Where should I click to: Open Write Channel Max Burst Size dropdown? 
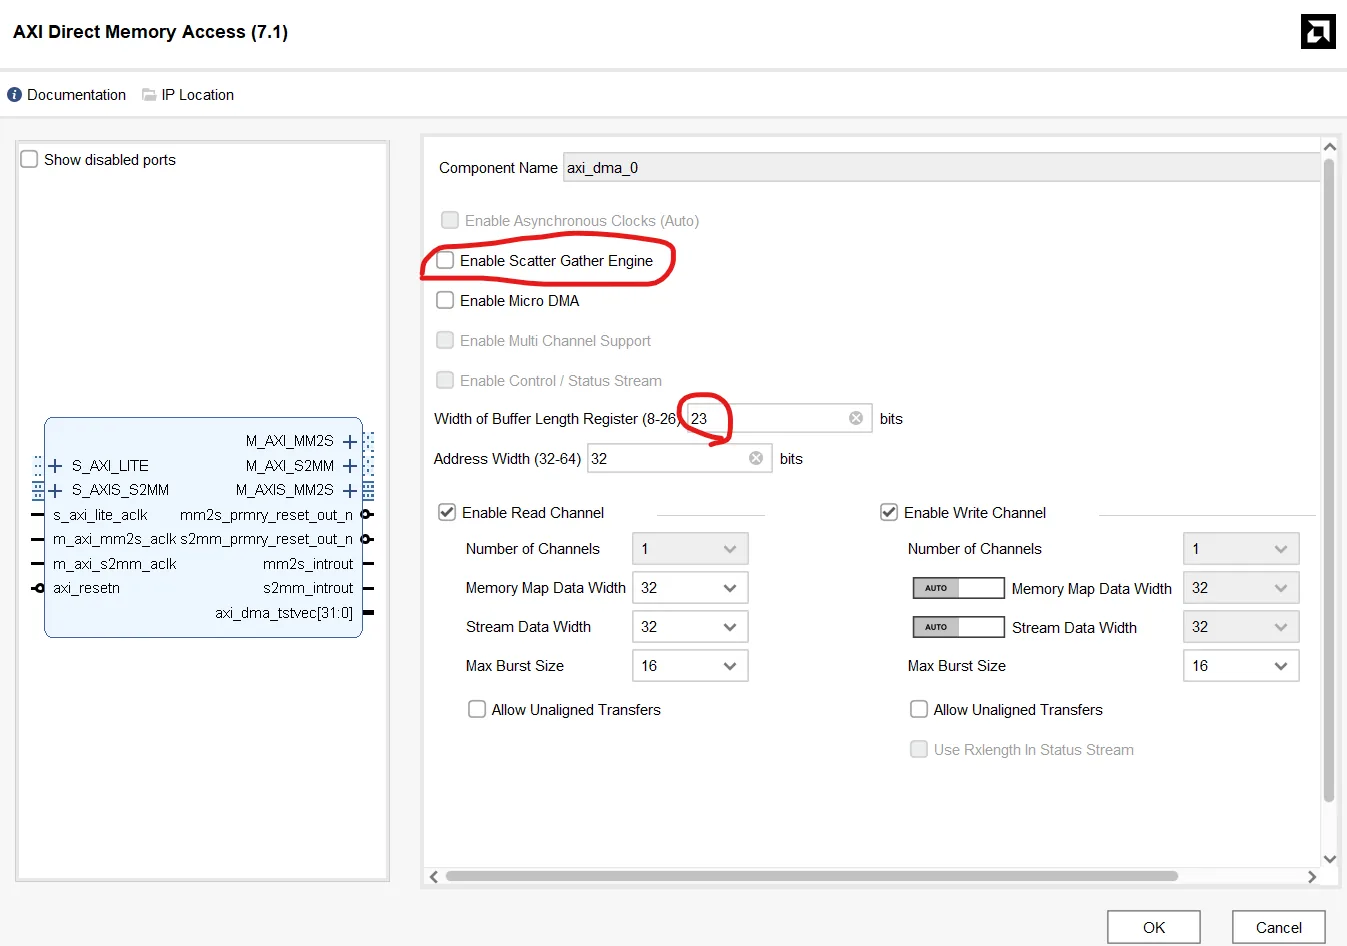[1241, 666]
